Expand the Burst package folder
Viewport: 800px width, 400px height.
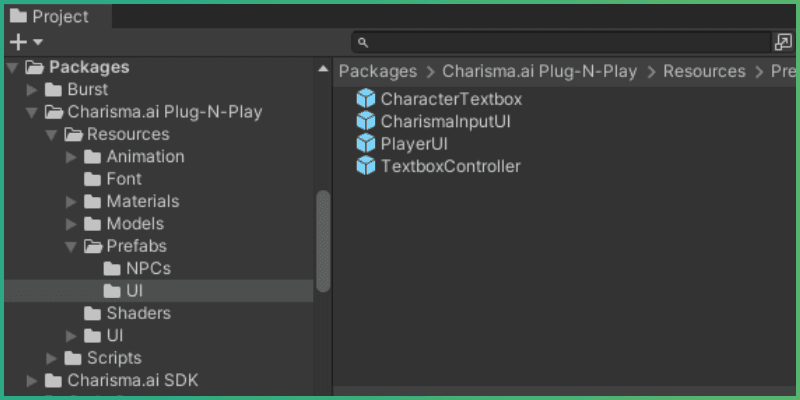point(32,90)
